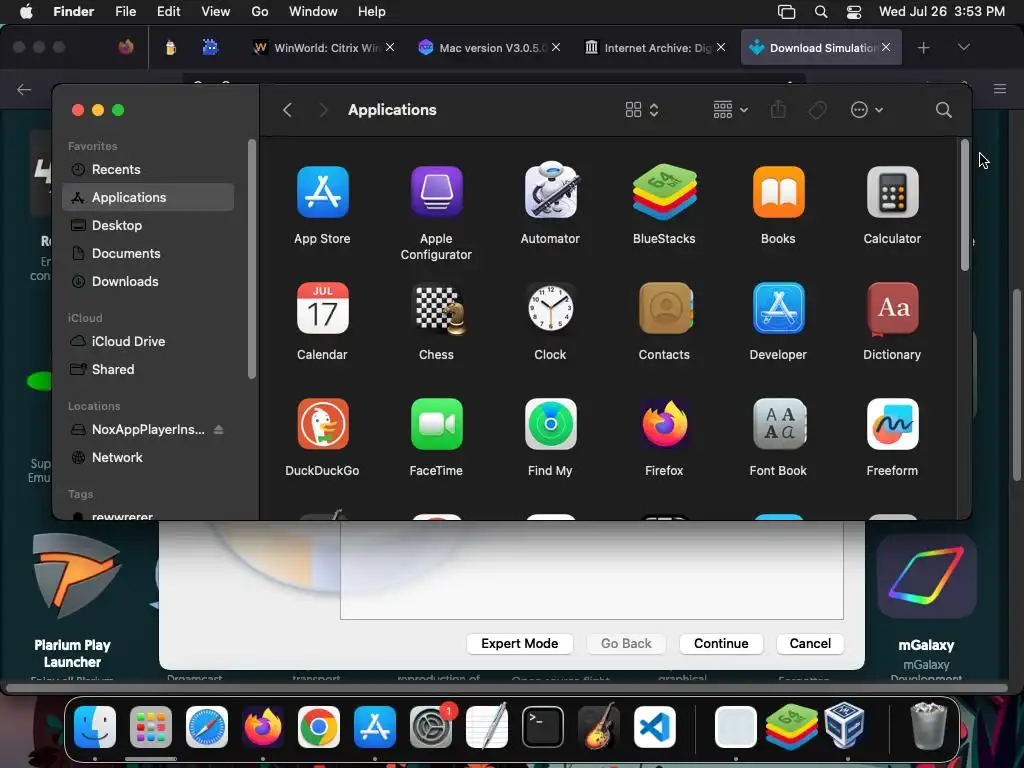Open Visual Studio Code from Dock
The height and width of the screenshot is (768, 1024).
point(655,727)
